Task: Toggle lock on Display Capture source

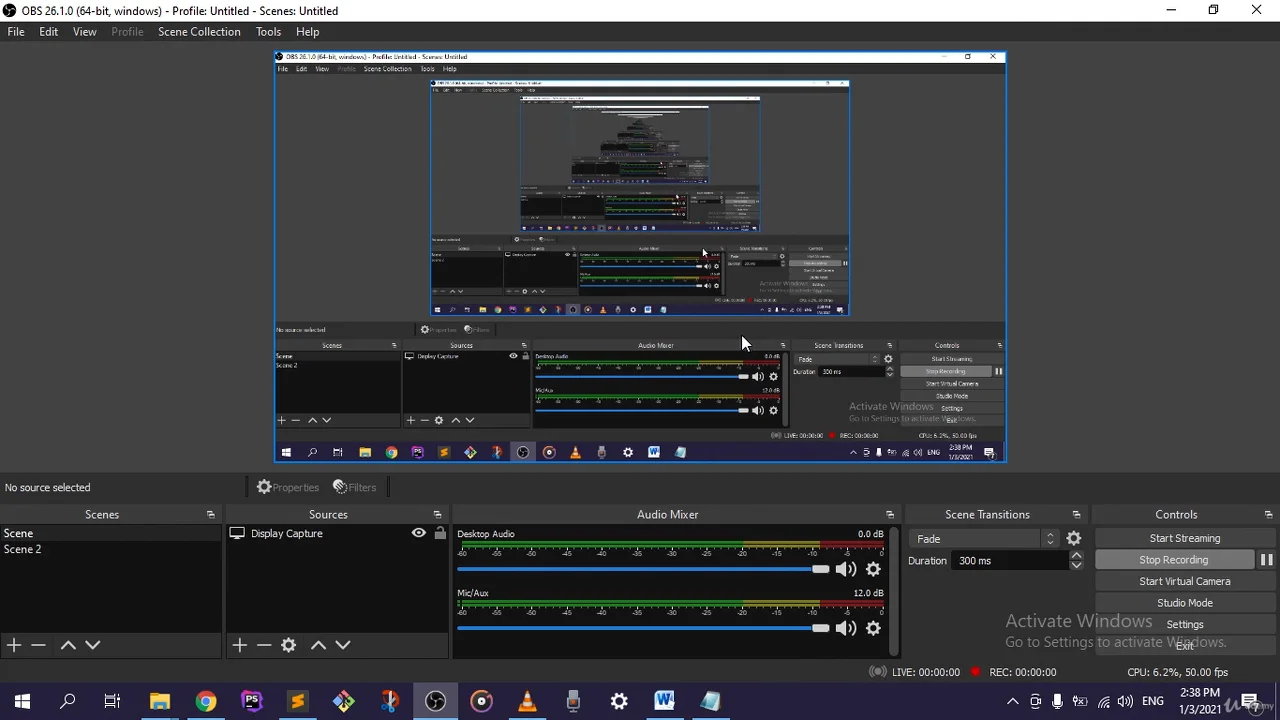Action: click(440, 533)
